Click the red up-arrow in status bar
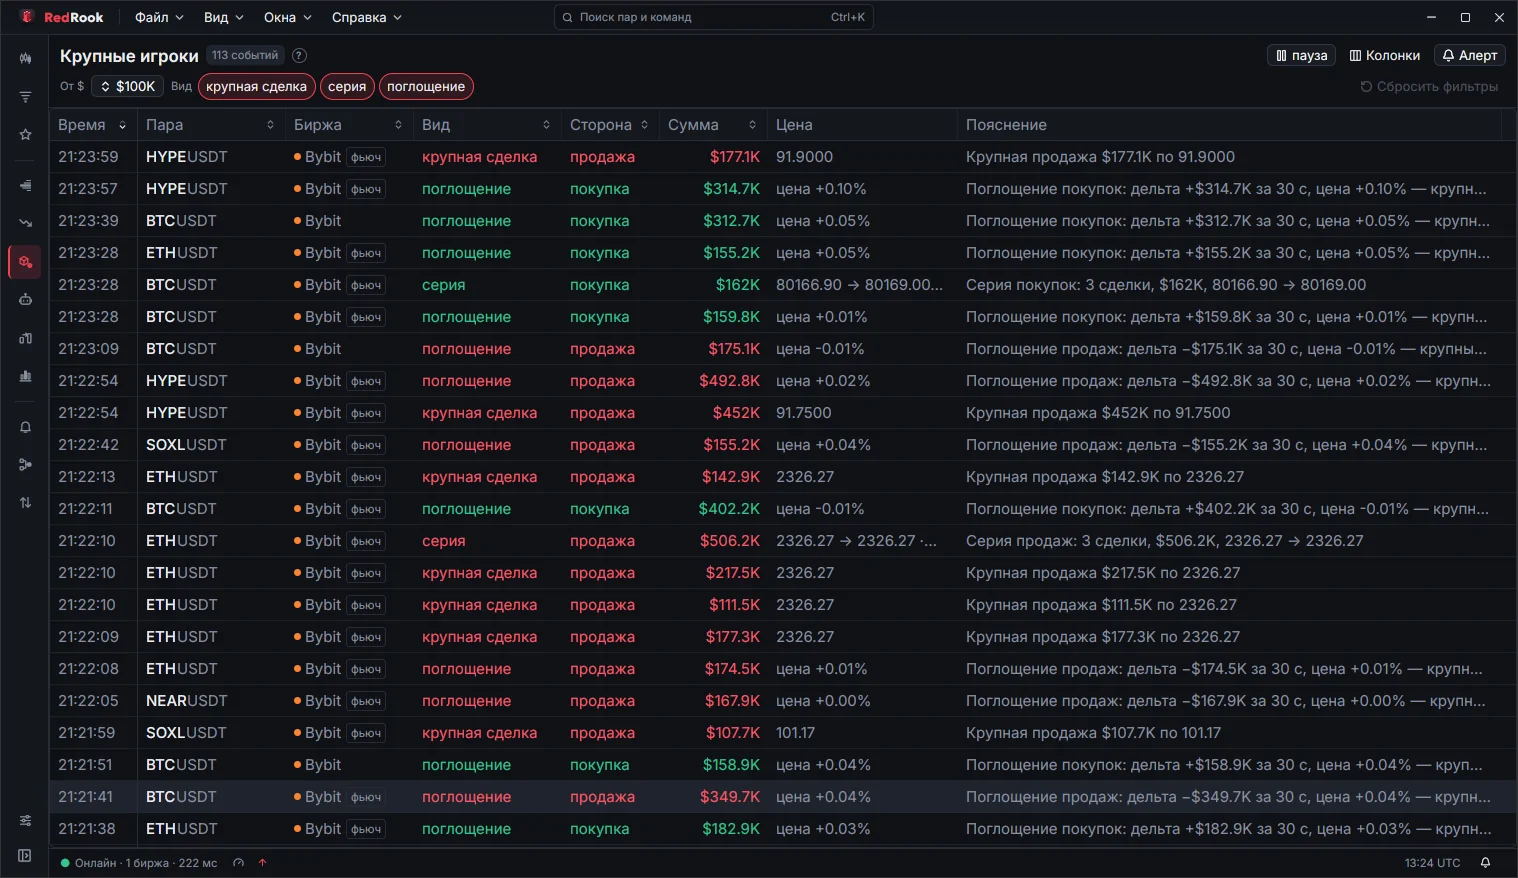Screen dimensions: 1518x878 click(262, 863)
